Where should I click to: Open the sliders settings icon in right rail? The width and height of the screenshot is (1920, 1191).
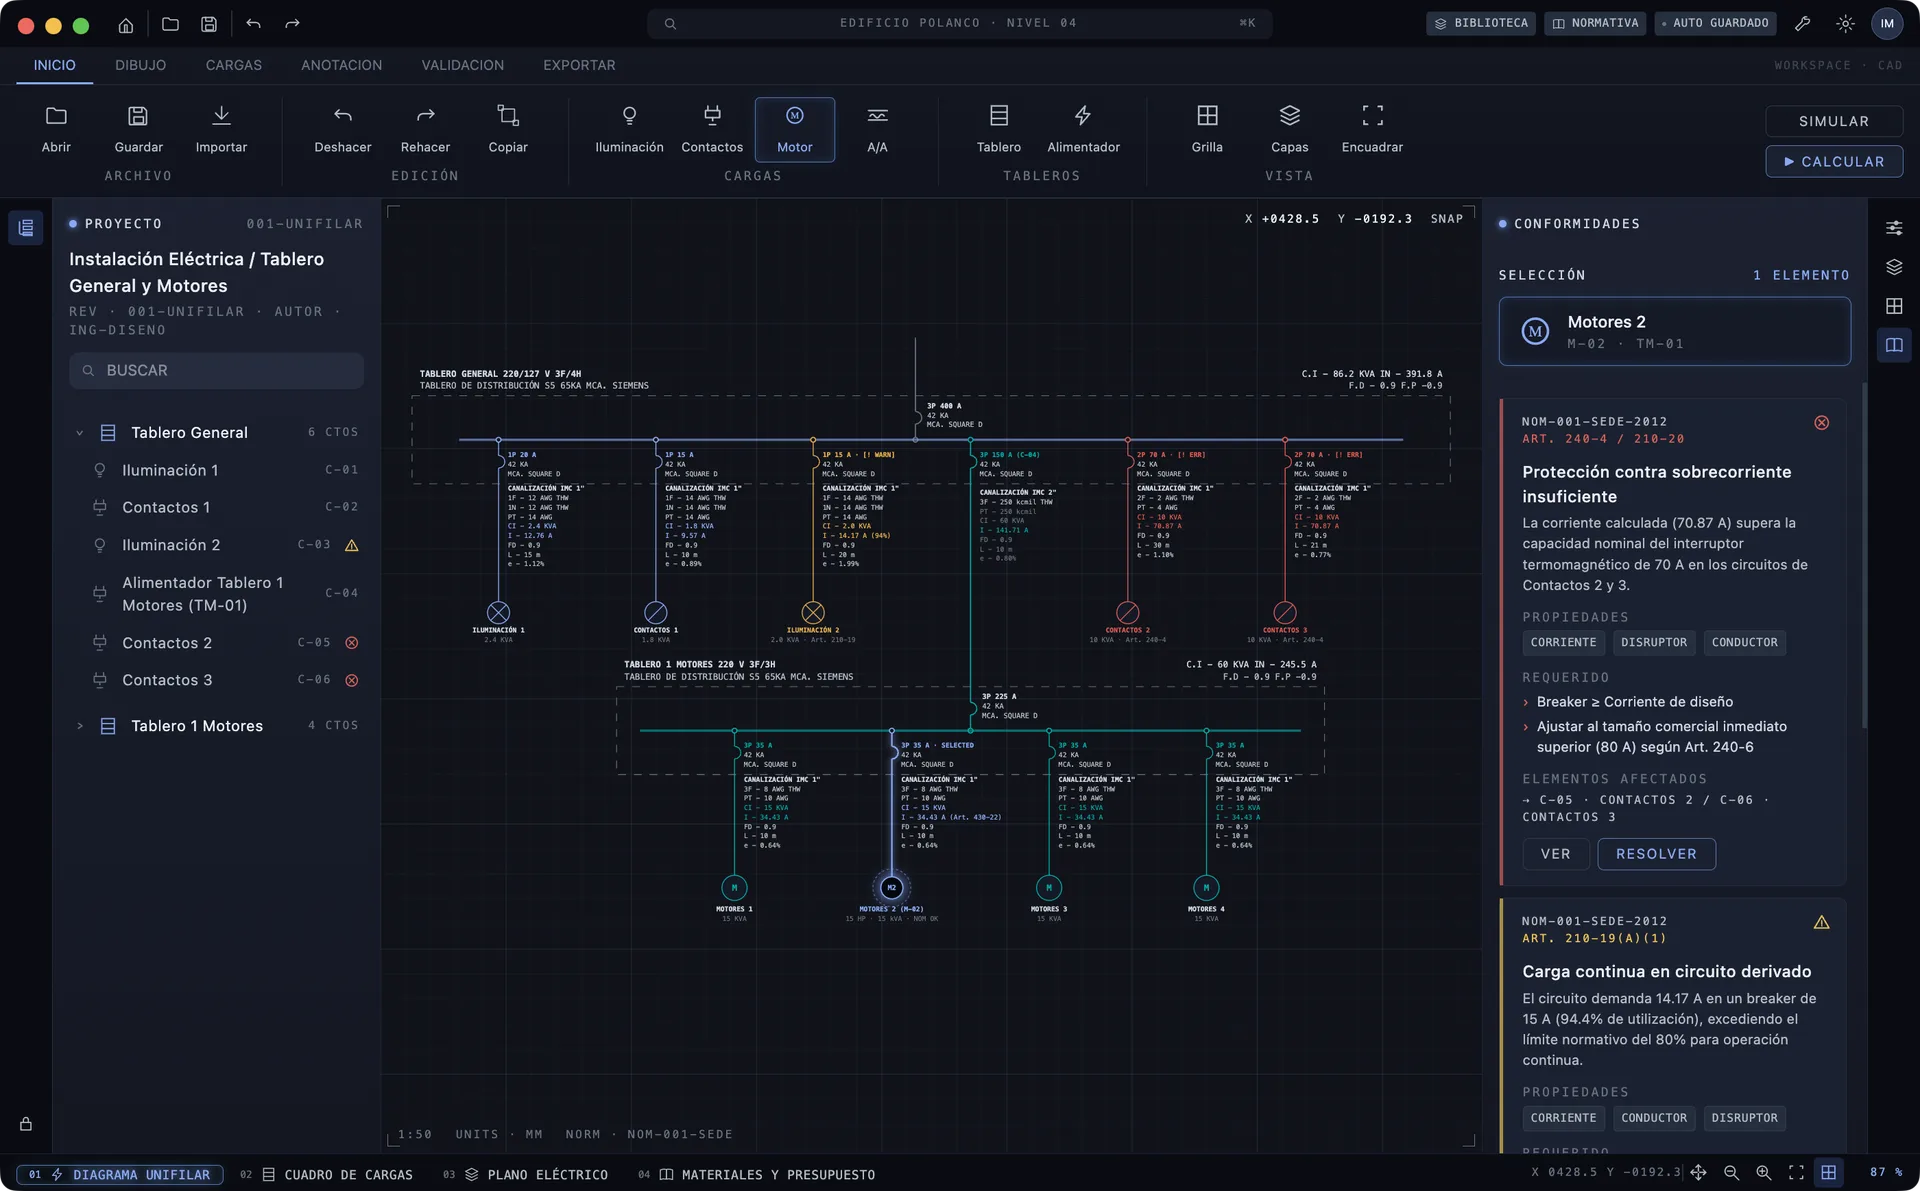tap(1894, 228)
